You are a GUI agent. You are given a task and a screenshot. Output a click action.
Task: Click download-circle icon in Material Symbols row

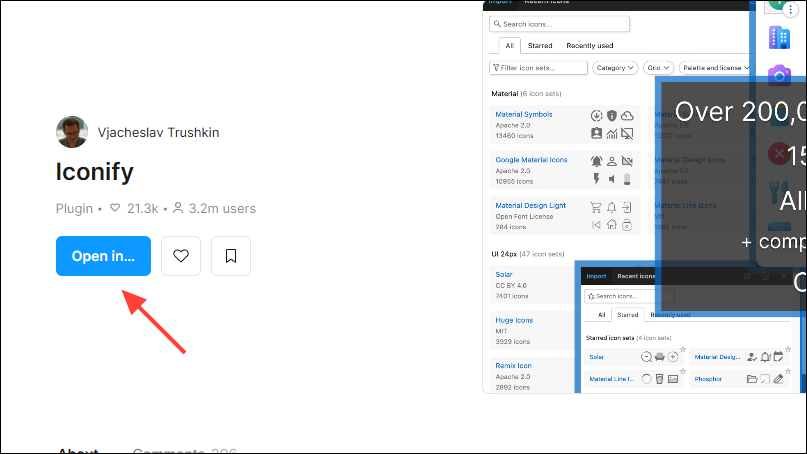click(x=597, y=116)
